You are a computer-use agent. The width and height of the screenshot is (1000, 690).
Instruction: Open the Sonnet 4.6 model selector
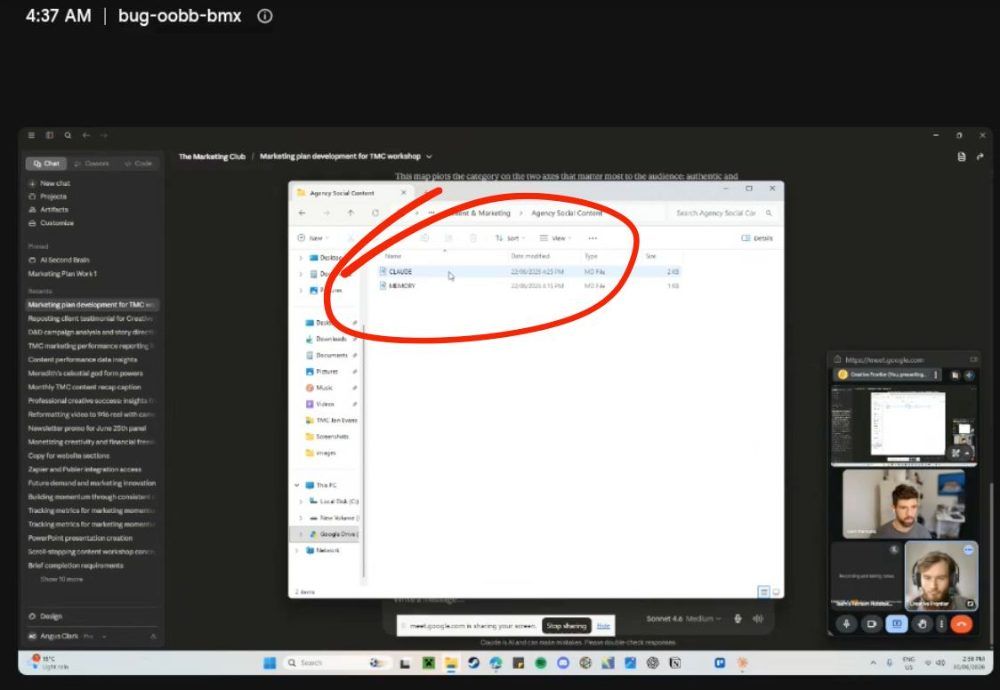point(684,619)
